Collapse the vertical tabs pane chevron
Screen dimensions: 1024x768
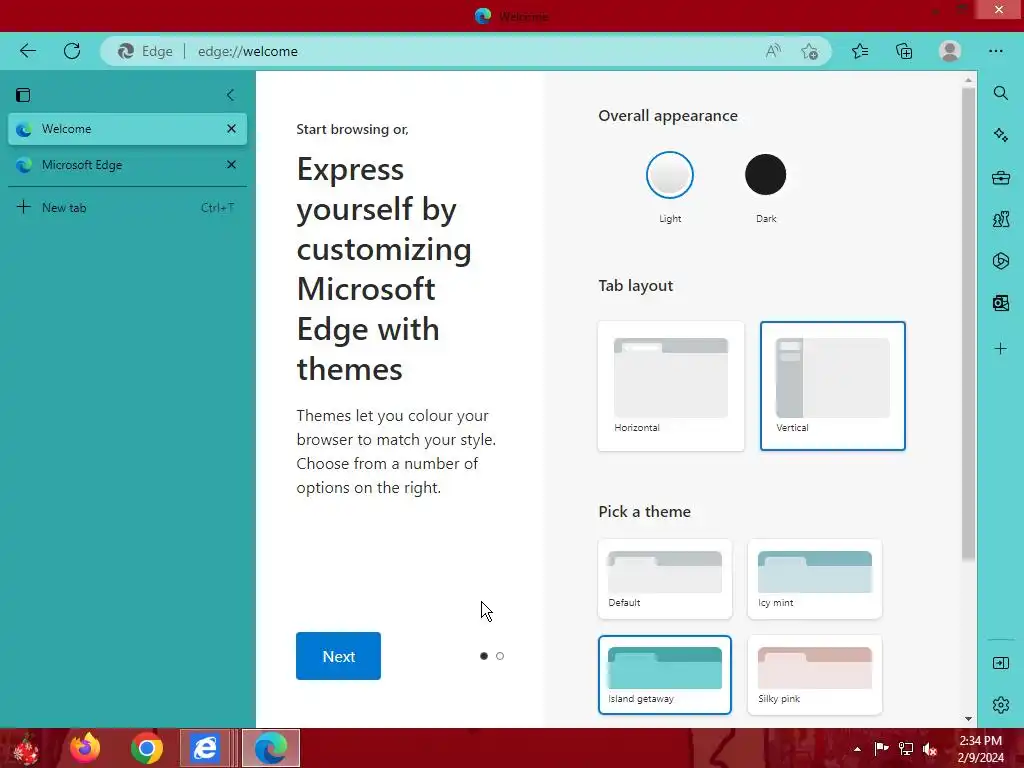(x=230, y=95)
